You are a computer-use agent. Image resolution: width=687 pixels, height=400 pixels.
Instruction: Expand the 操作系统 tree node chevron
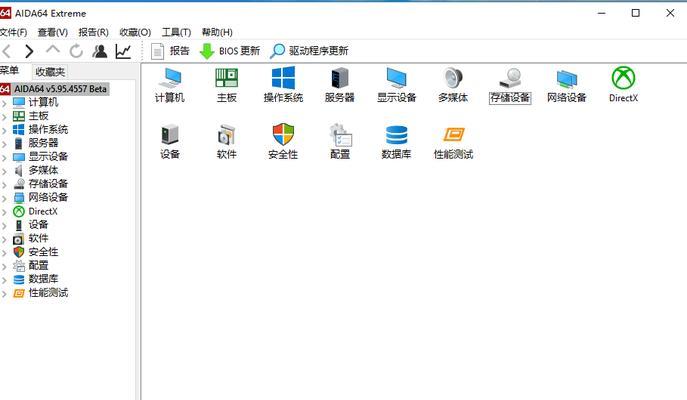[4, 131]
